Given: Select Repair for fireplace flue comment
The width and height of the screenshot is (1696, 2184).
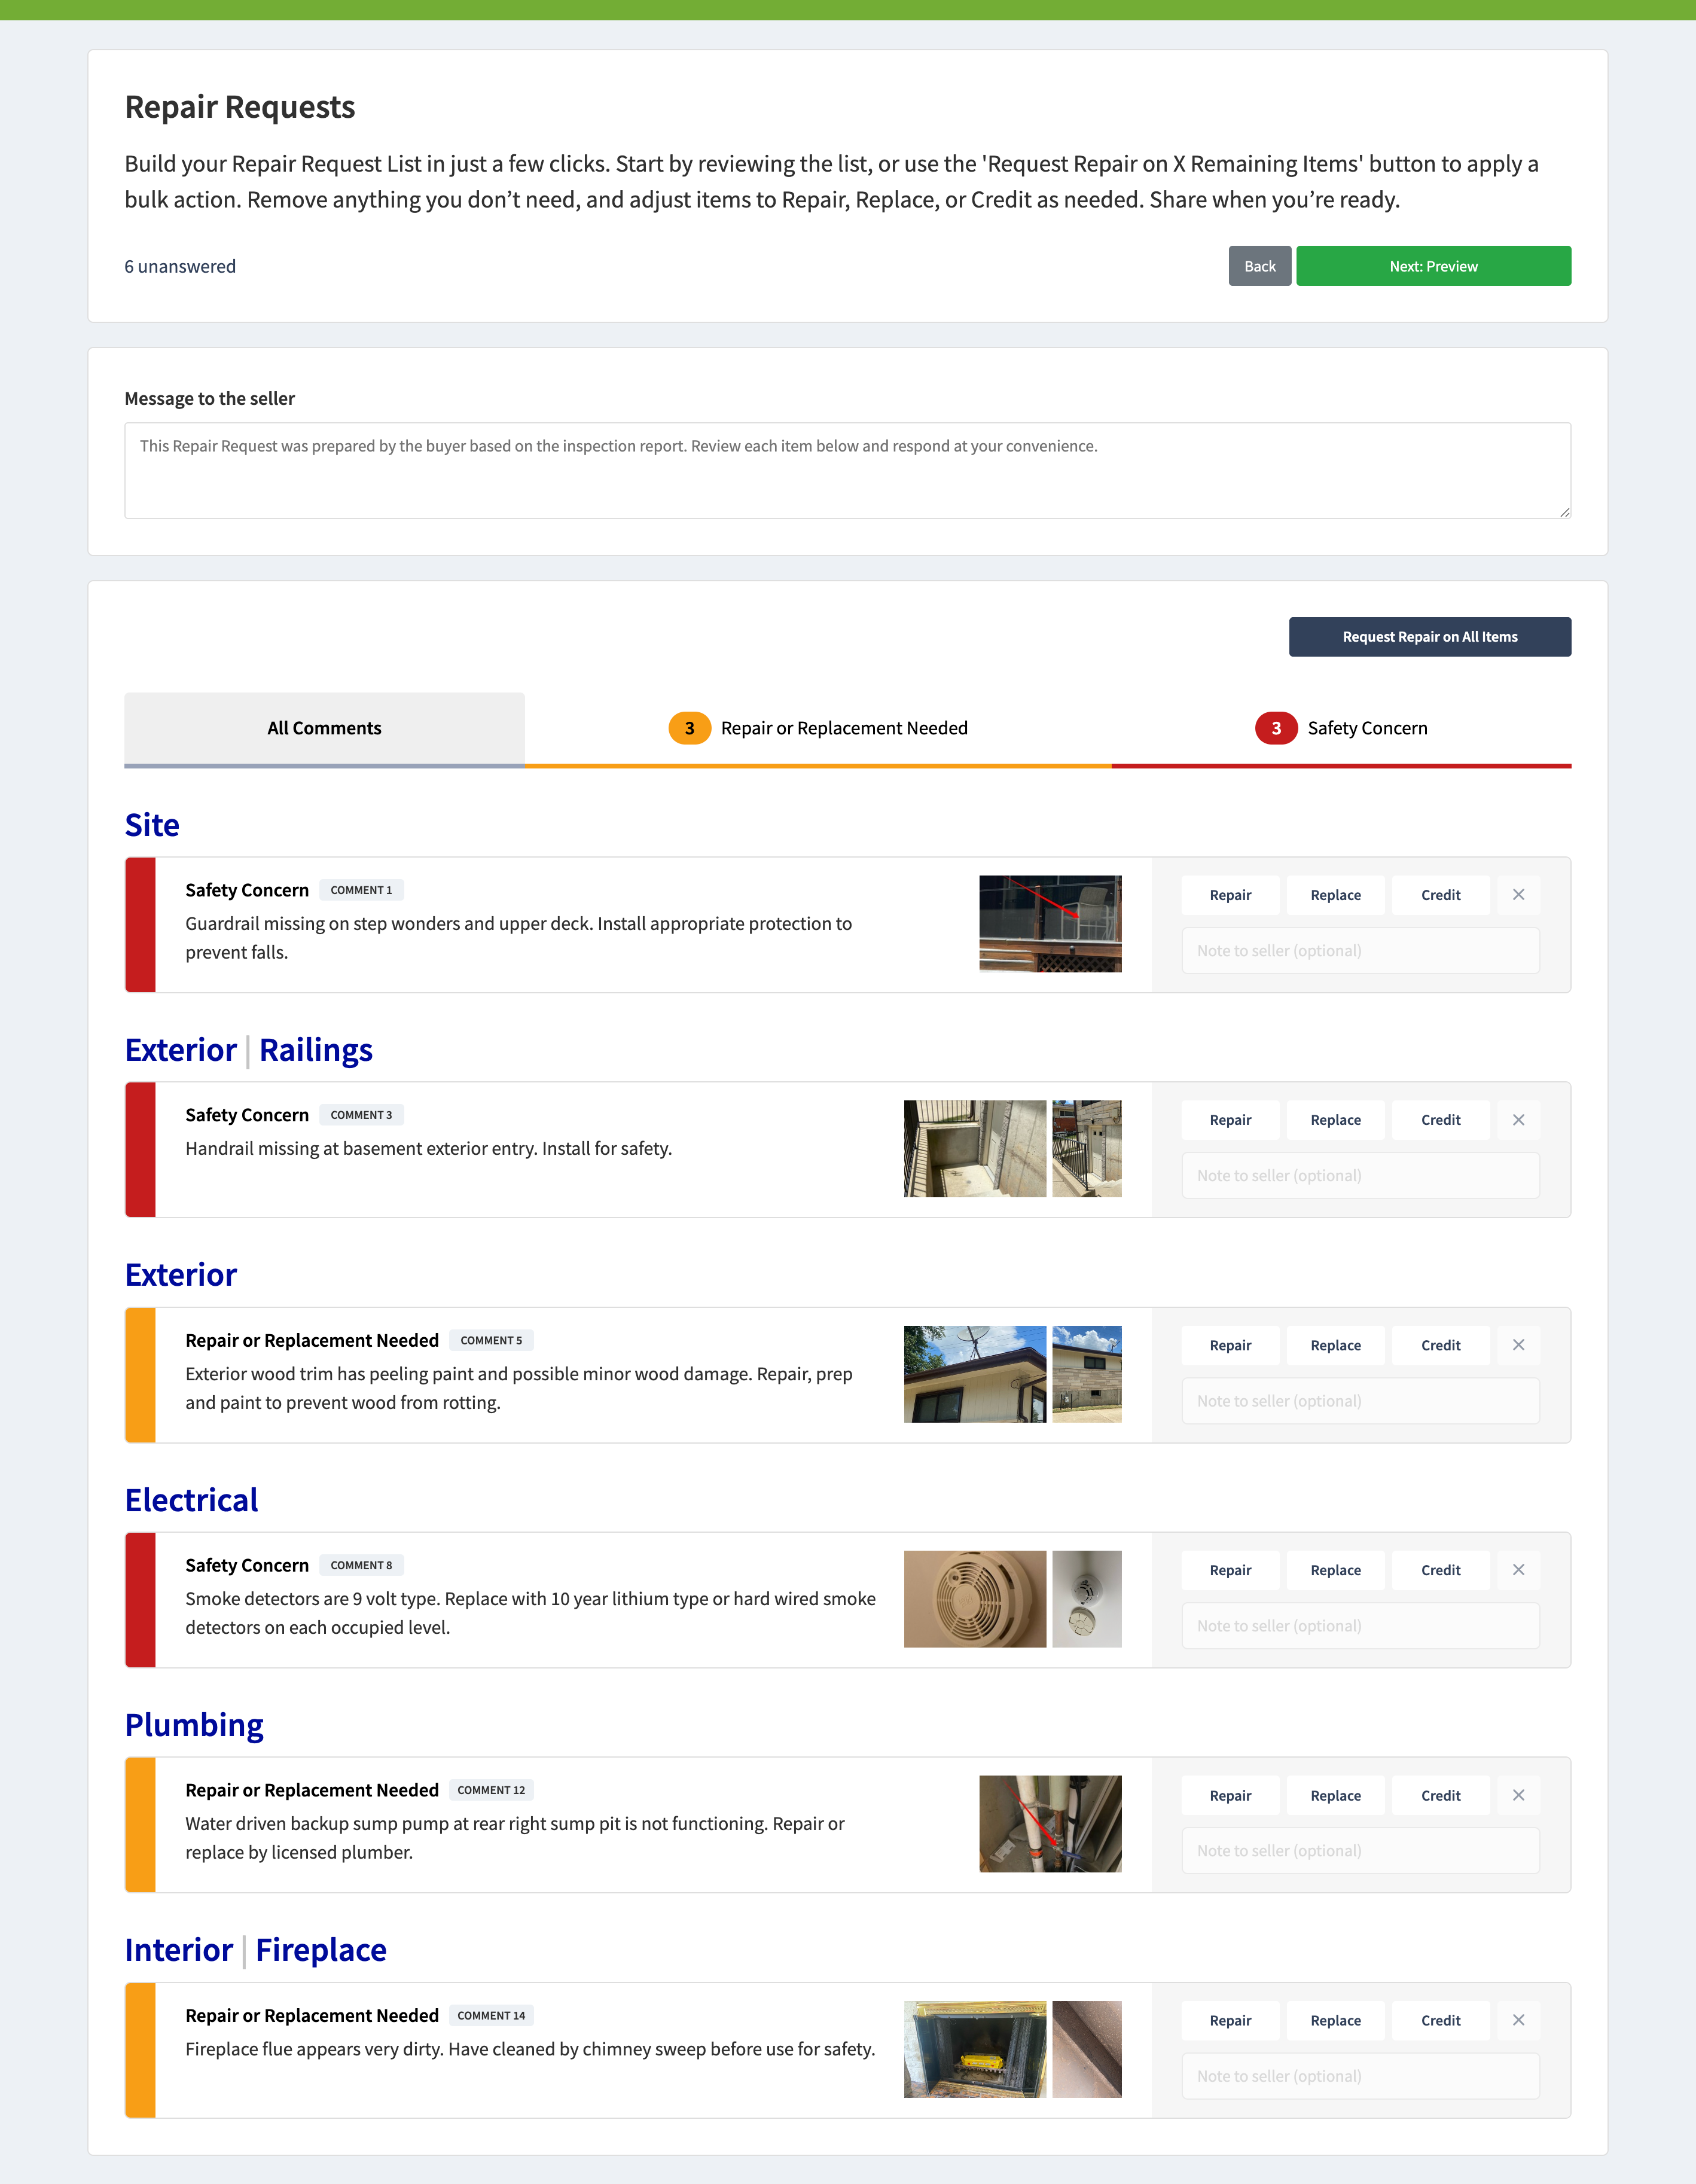Looking at the screenshot, I should pos(1230,2020).
